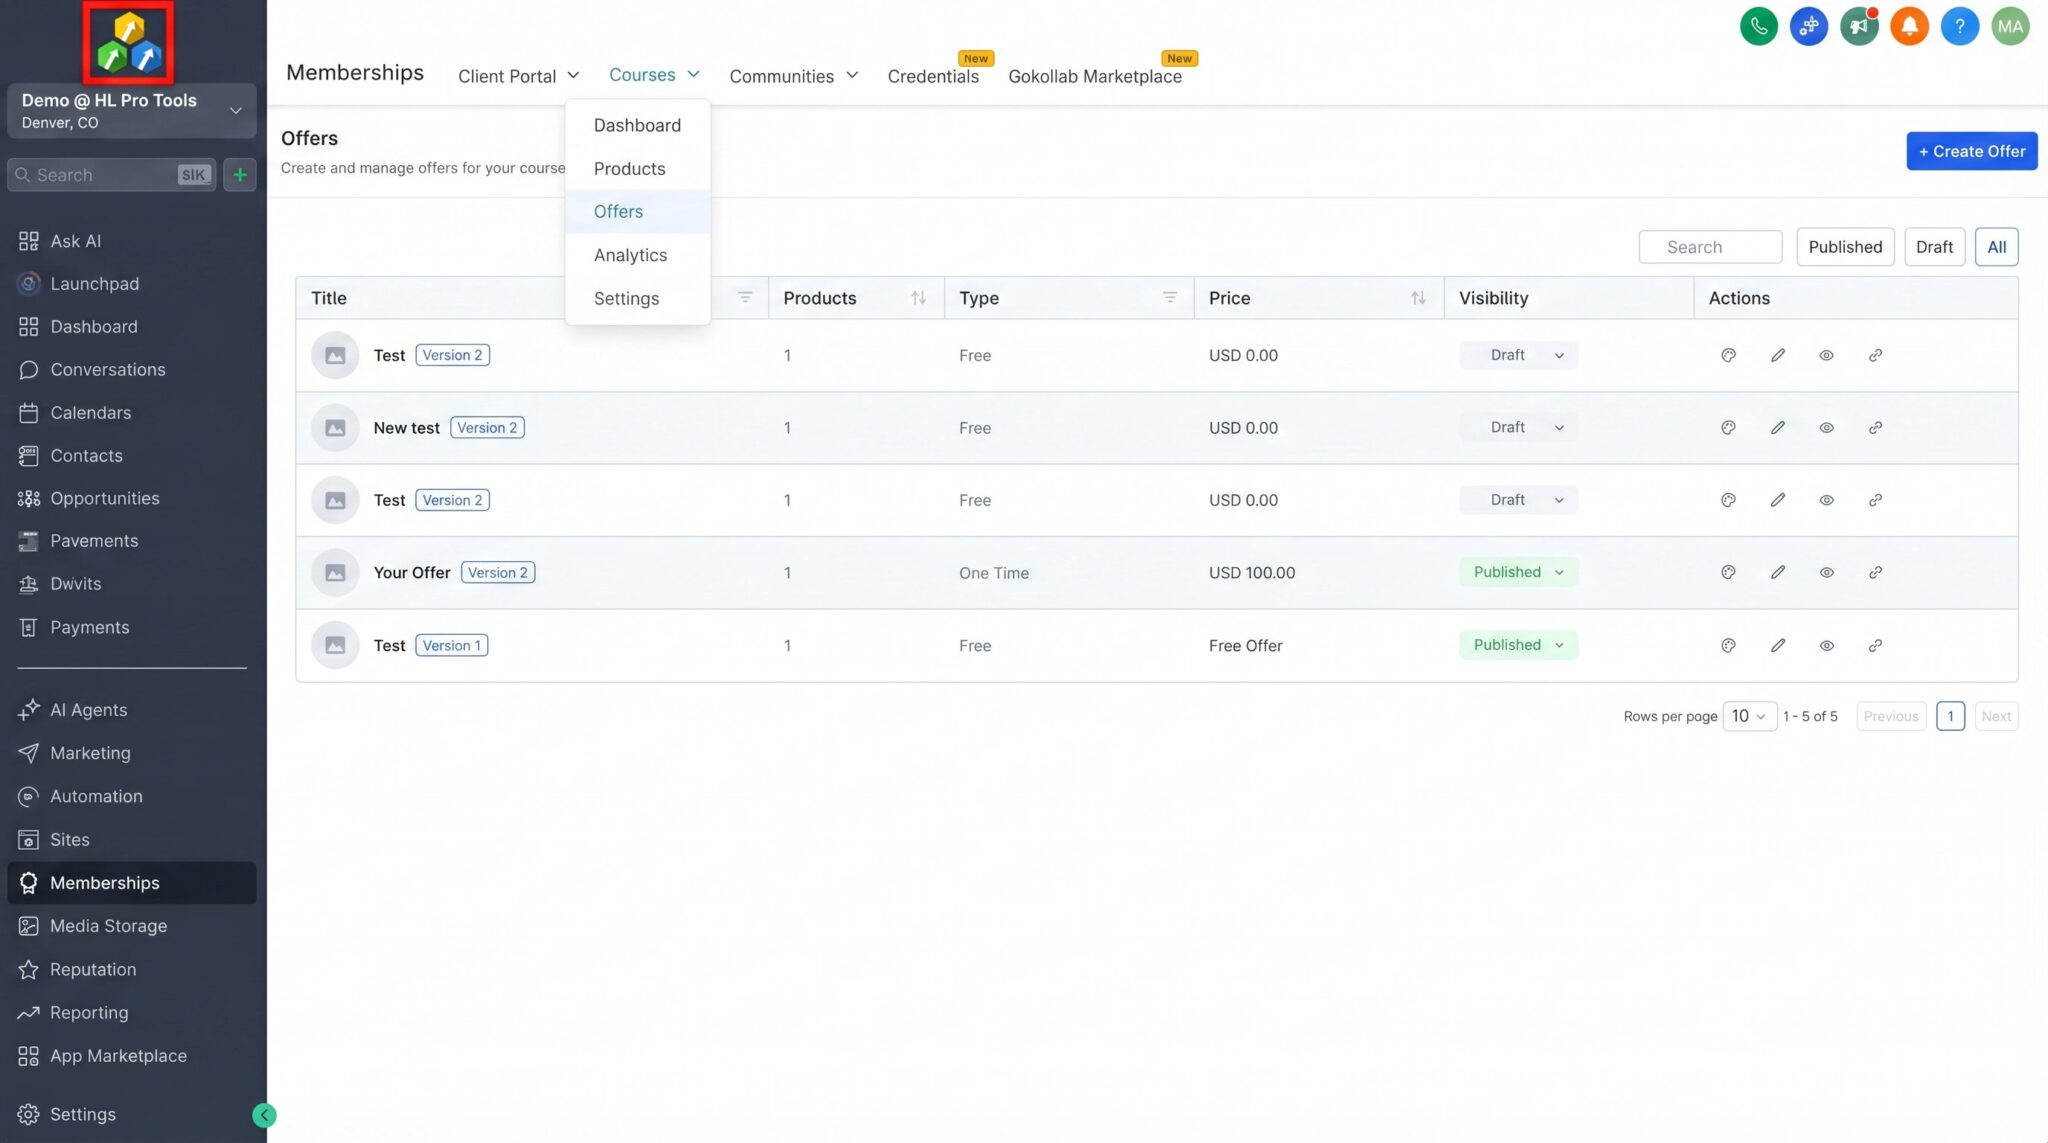Image resolution: width=2048 pixels, height=1143 pixels.
Task: Click the blue help question mark icon
Action: (x=1959, y=26)
